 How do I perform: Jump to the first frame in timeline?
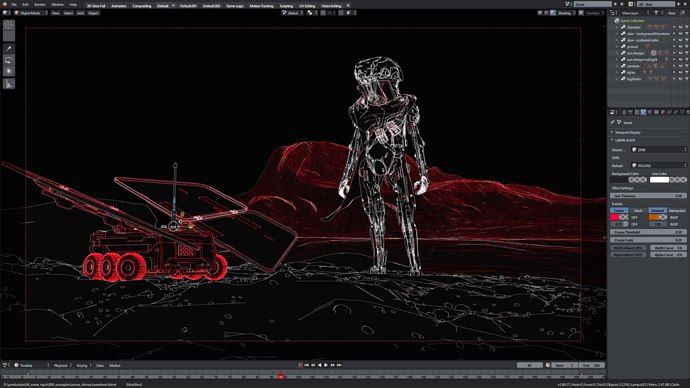coord(307,365)
